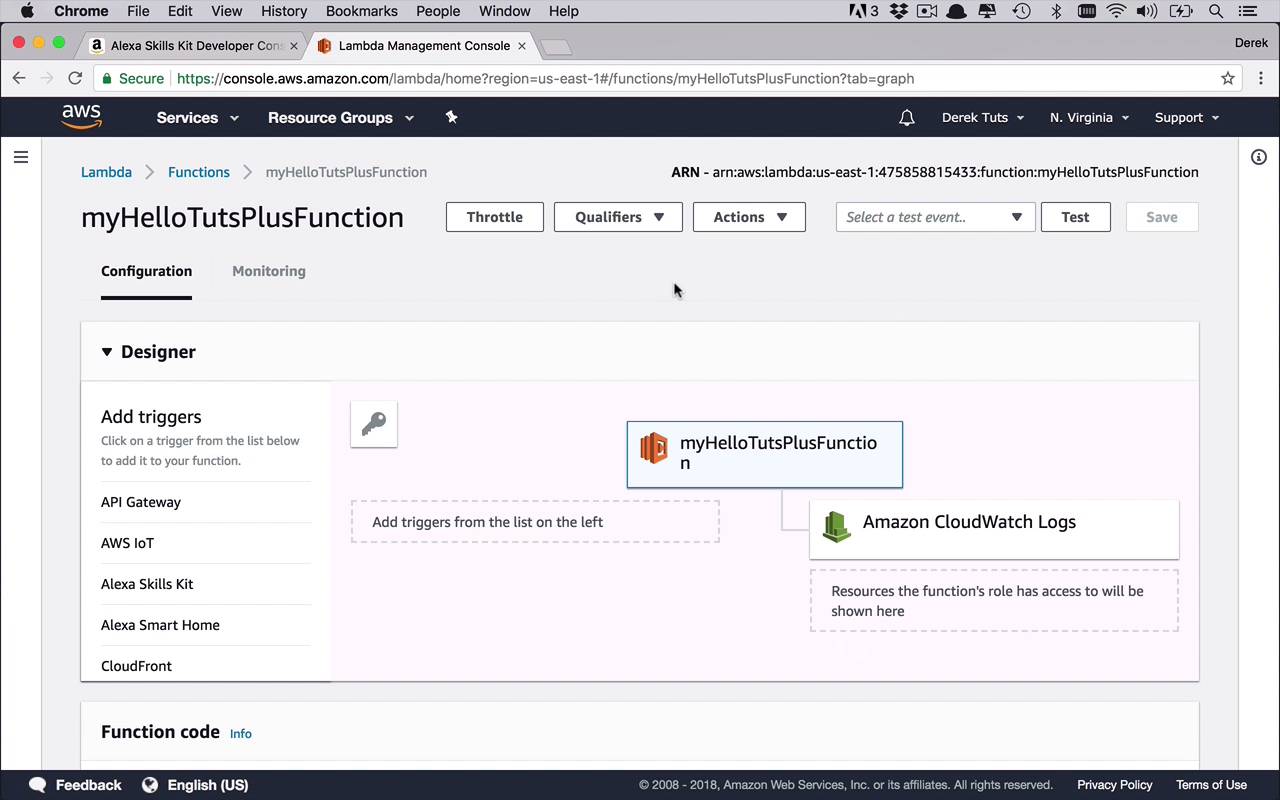Screen dimensions: 1280x800
Task: Click the pin shortcut icon in AWS navbar
Action: click(451, 117)
